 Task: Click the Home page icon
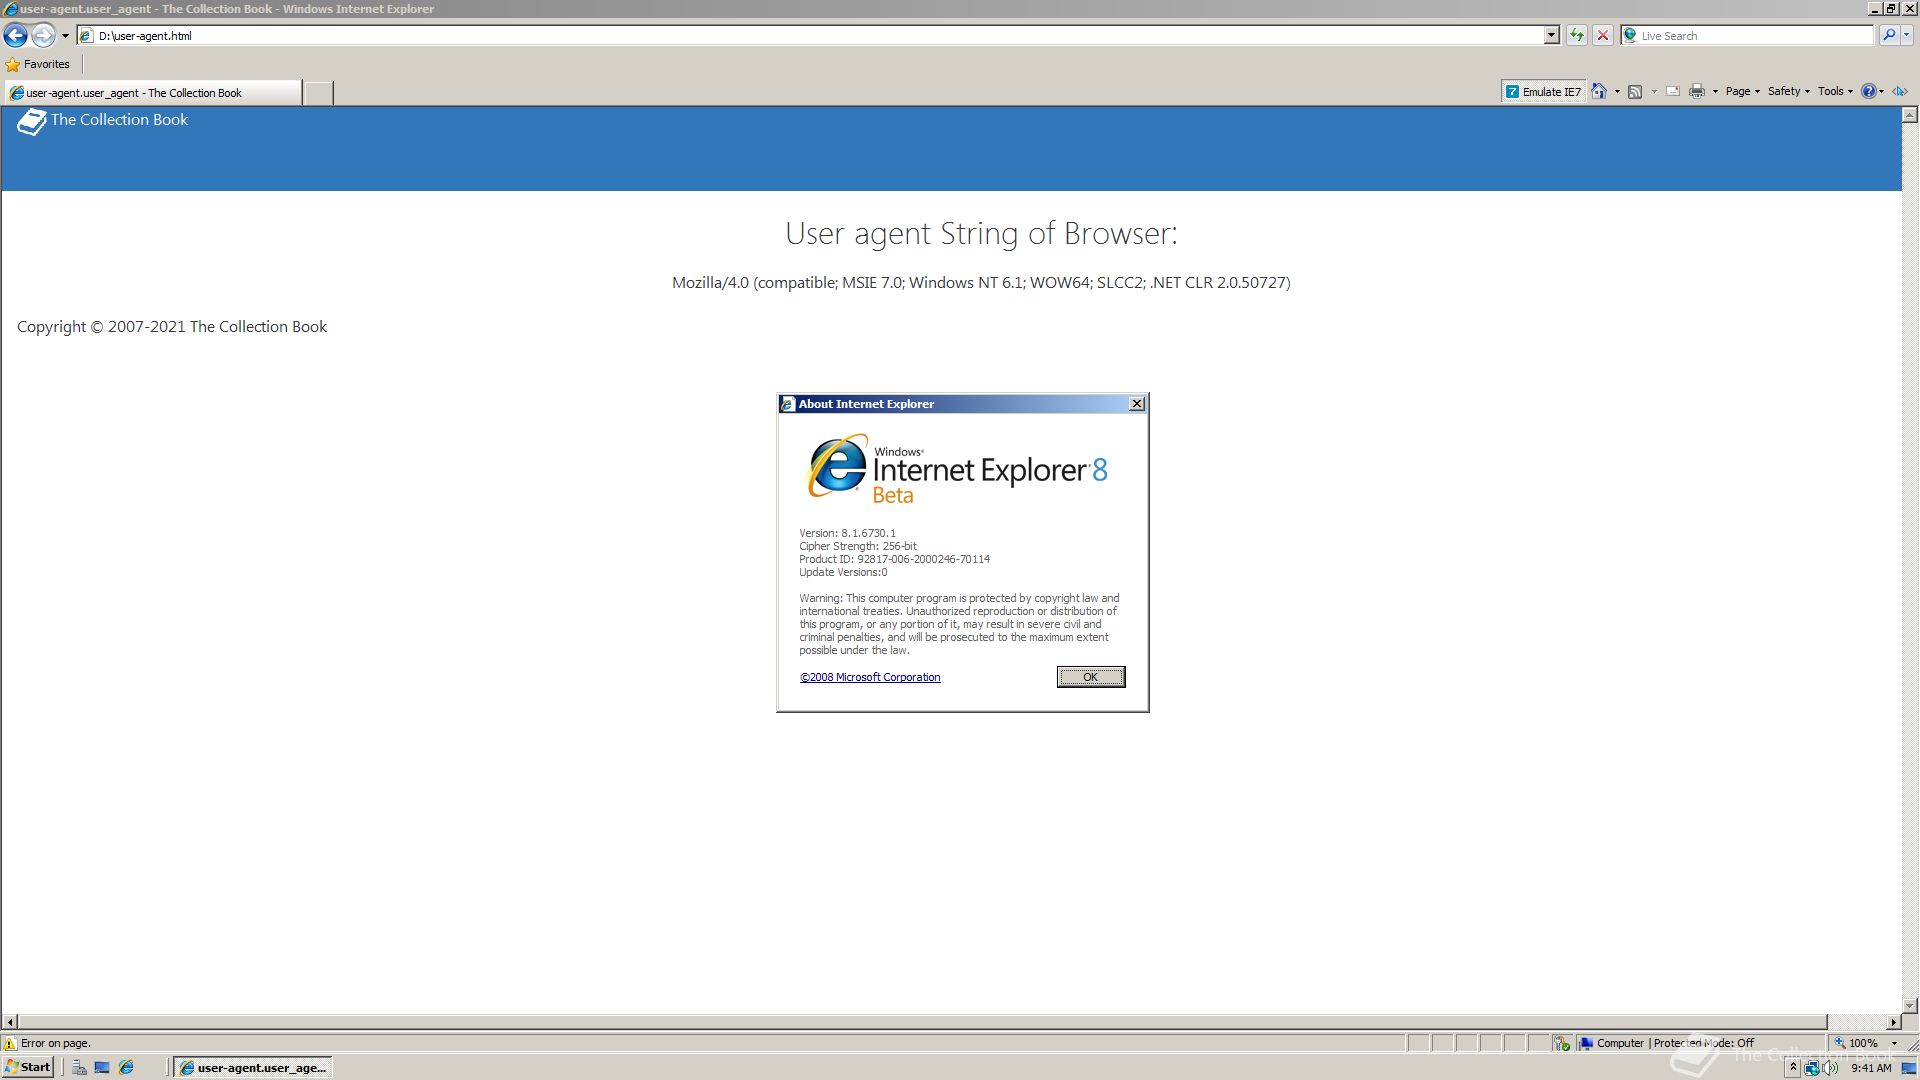click(x=1599, y=91)
